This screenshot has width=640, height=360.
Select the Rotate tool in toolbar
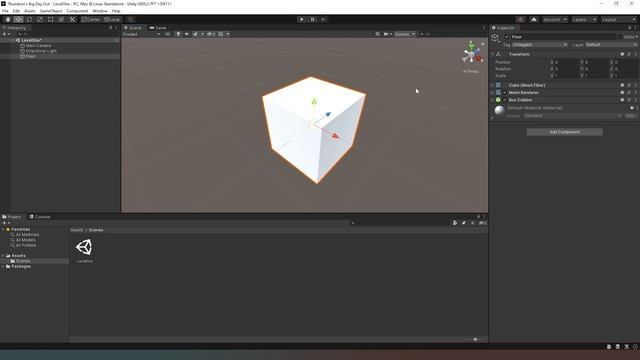[29, 19]
